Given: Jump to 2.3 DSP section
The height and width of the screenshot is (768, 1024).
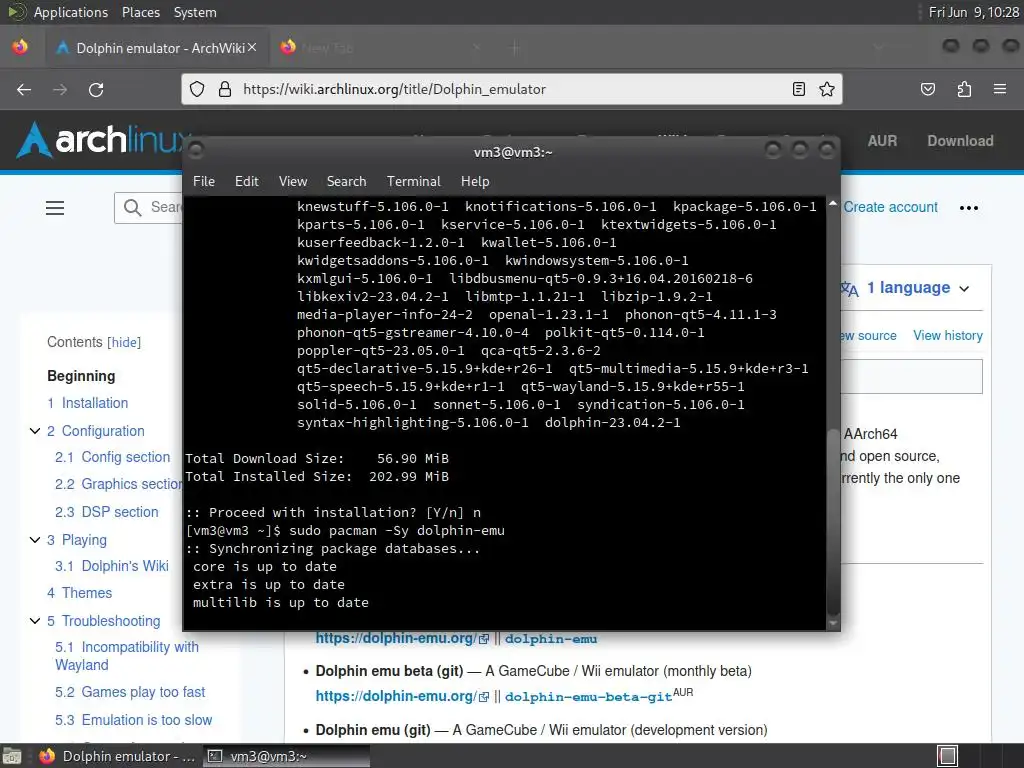Looking at the screenshot, I should [106, 512].
